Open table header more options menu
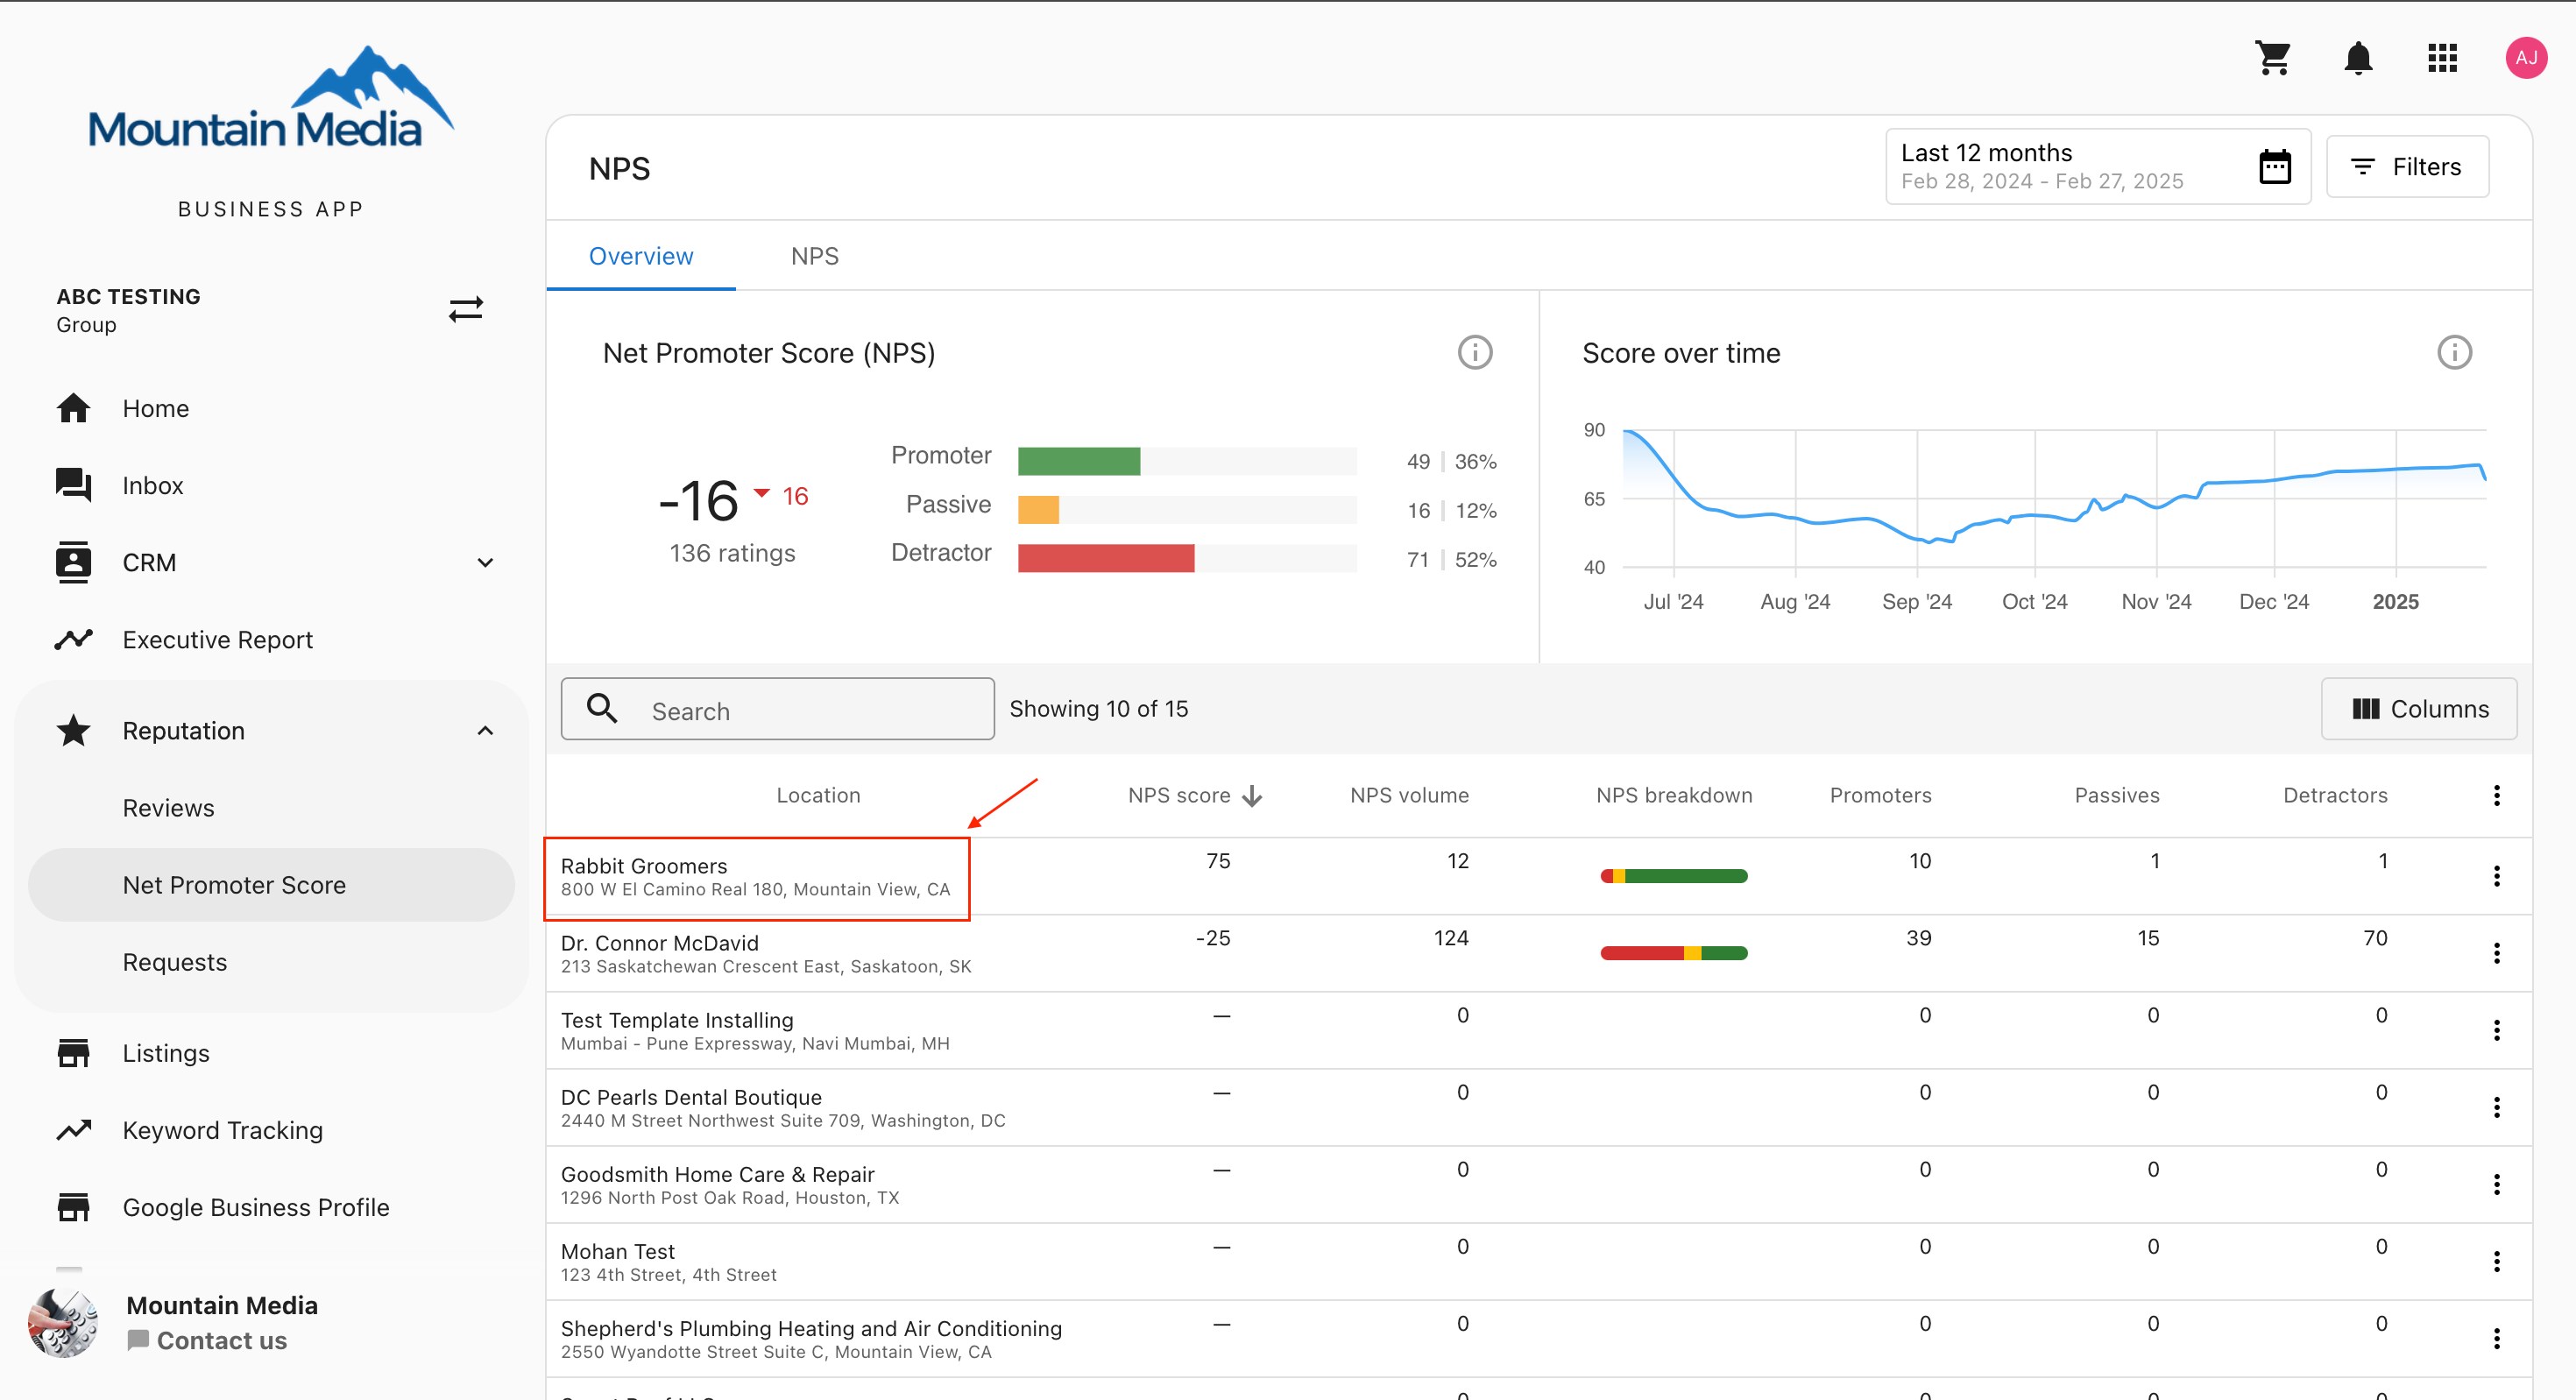2576x1400 pixels. click(x=2496, y=795)
